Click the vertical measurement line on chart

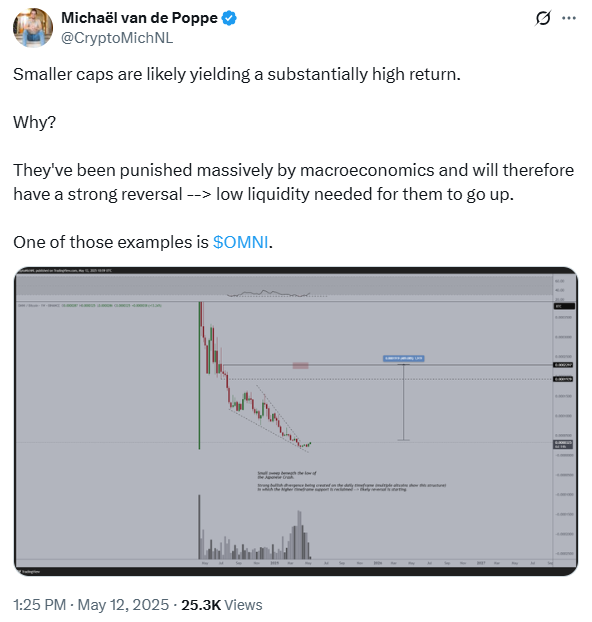404,402
